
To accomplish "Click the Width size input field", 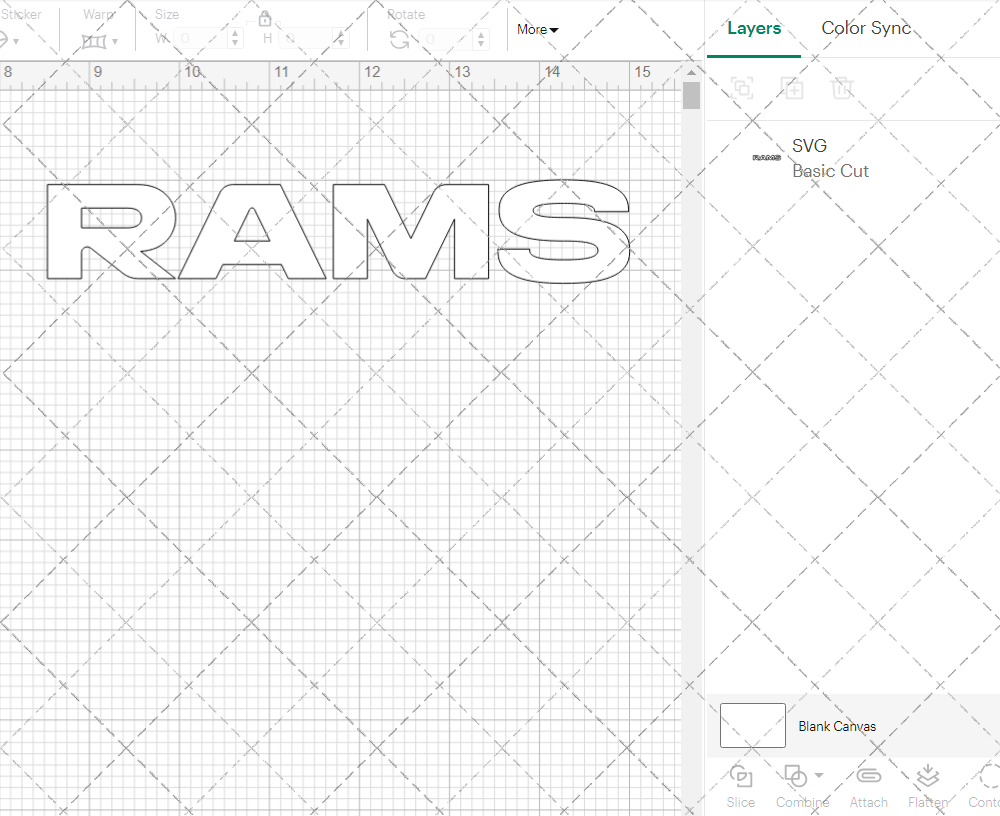I will click(200, 38).
